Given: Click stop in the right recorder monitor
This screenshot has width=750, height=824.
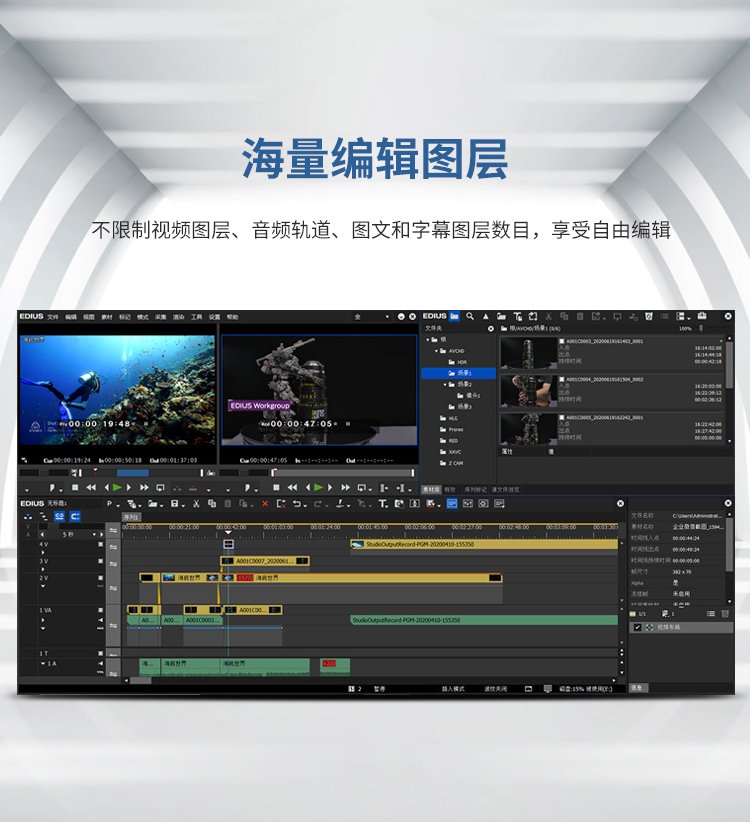Looking at the screenshot, I should click(x=276, y=487).
